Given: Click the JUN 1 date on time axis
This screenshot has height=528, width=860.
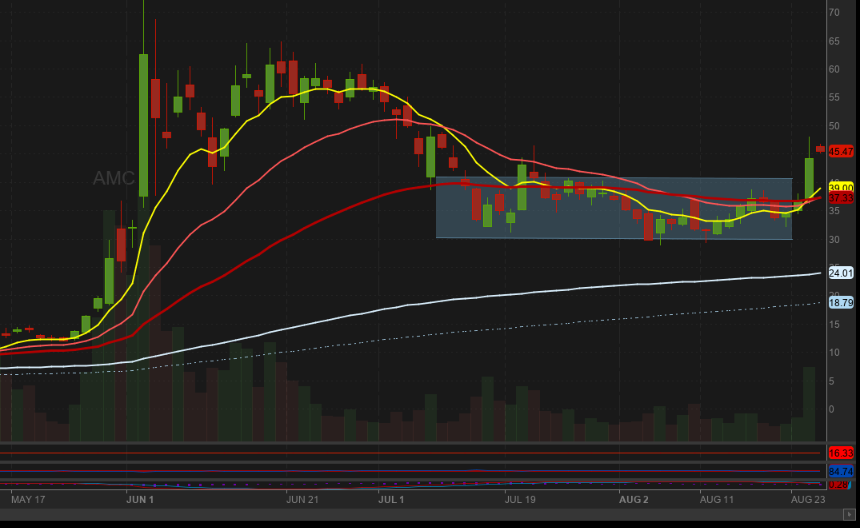Looking at the screenshot, I should [140, 498].
